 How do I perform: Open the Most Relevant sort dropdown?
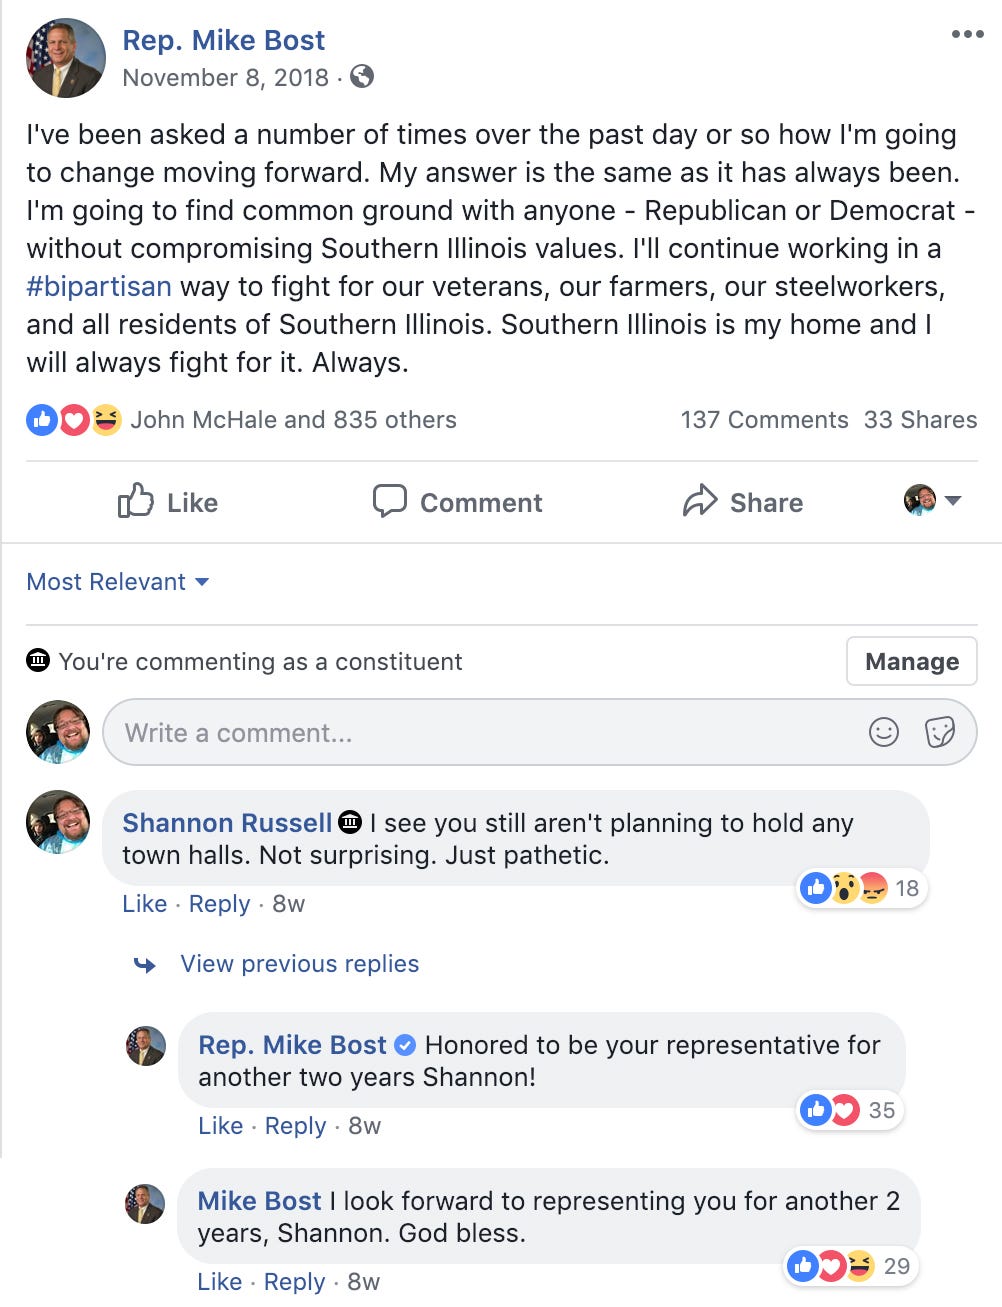pos(117,582)
